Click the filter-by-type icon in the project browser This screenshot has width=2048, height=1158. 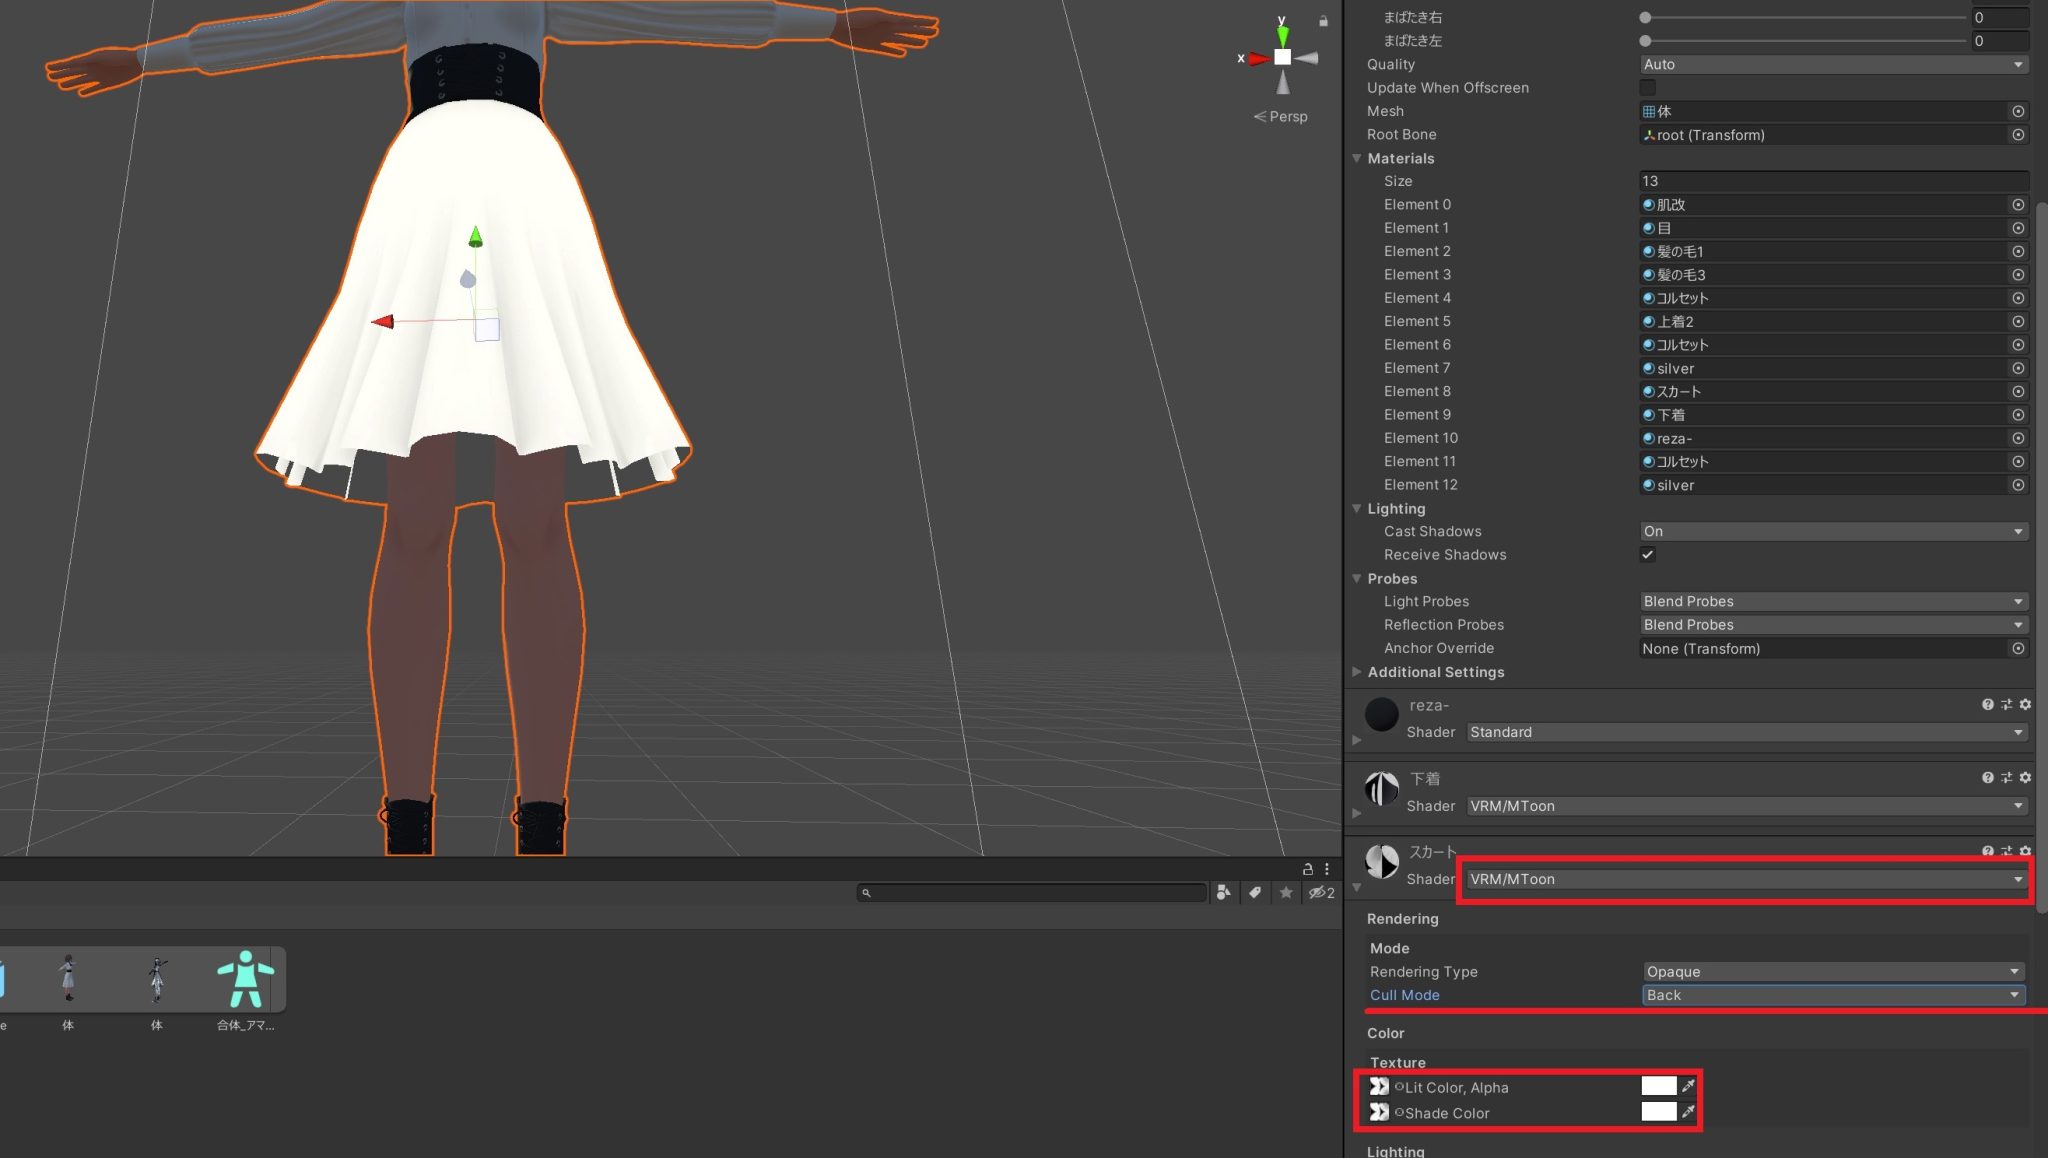pyautogui.click(x=1224, y=892)
